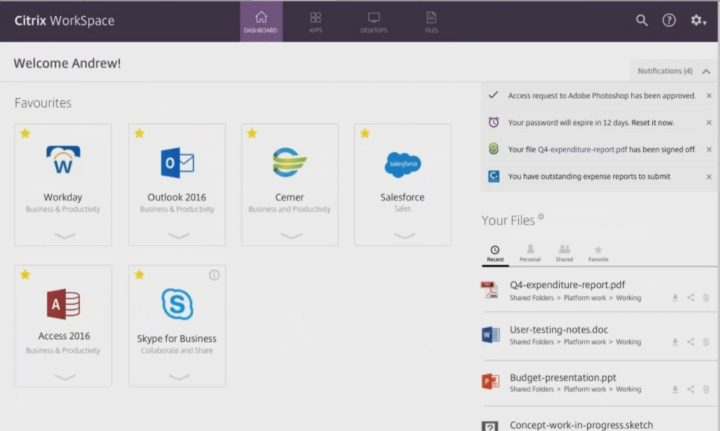Share the User-testing-notes.doc file
Viewport: 720px width, 431px height.
(690, 342)
